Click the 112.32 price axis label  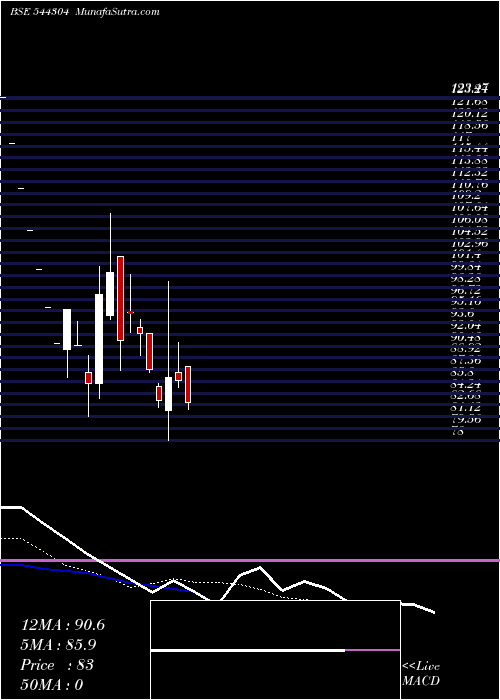coord(469,173)
